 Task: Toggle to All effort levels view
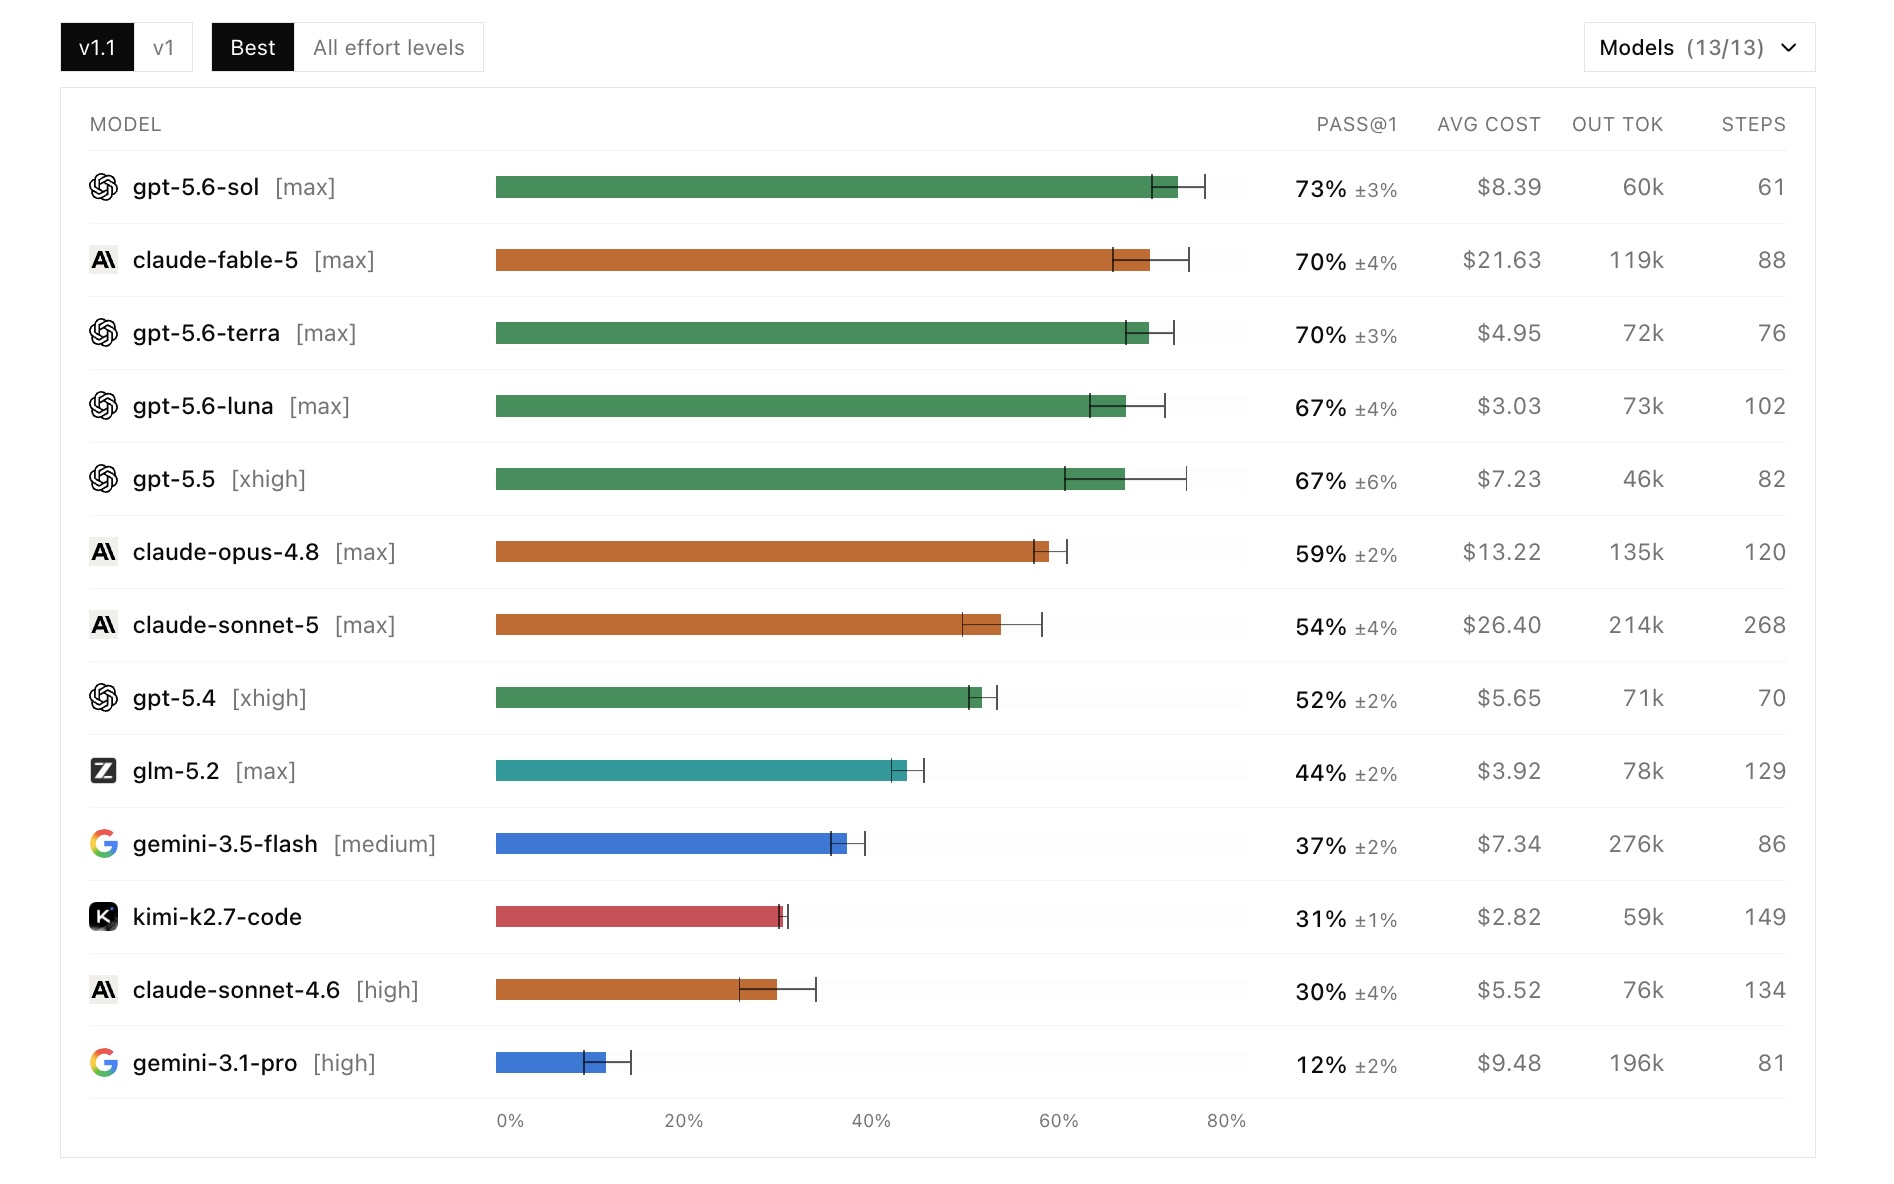[x=389, y=47]
